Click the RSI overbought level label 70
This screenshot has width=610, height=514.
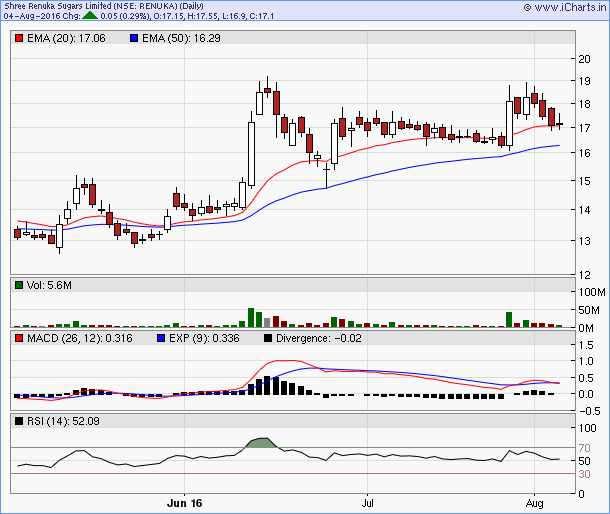click(x=584, y=448)
